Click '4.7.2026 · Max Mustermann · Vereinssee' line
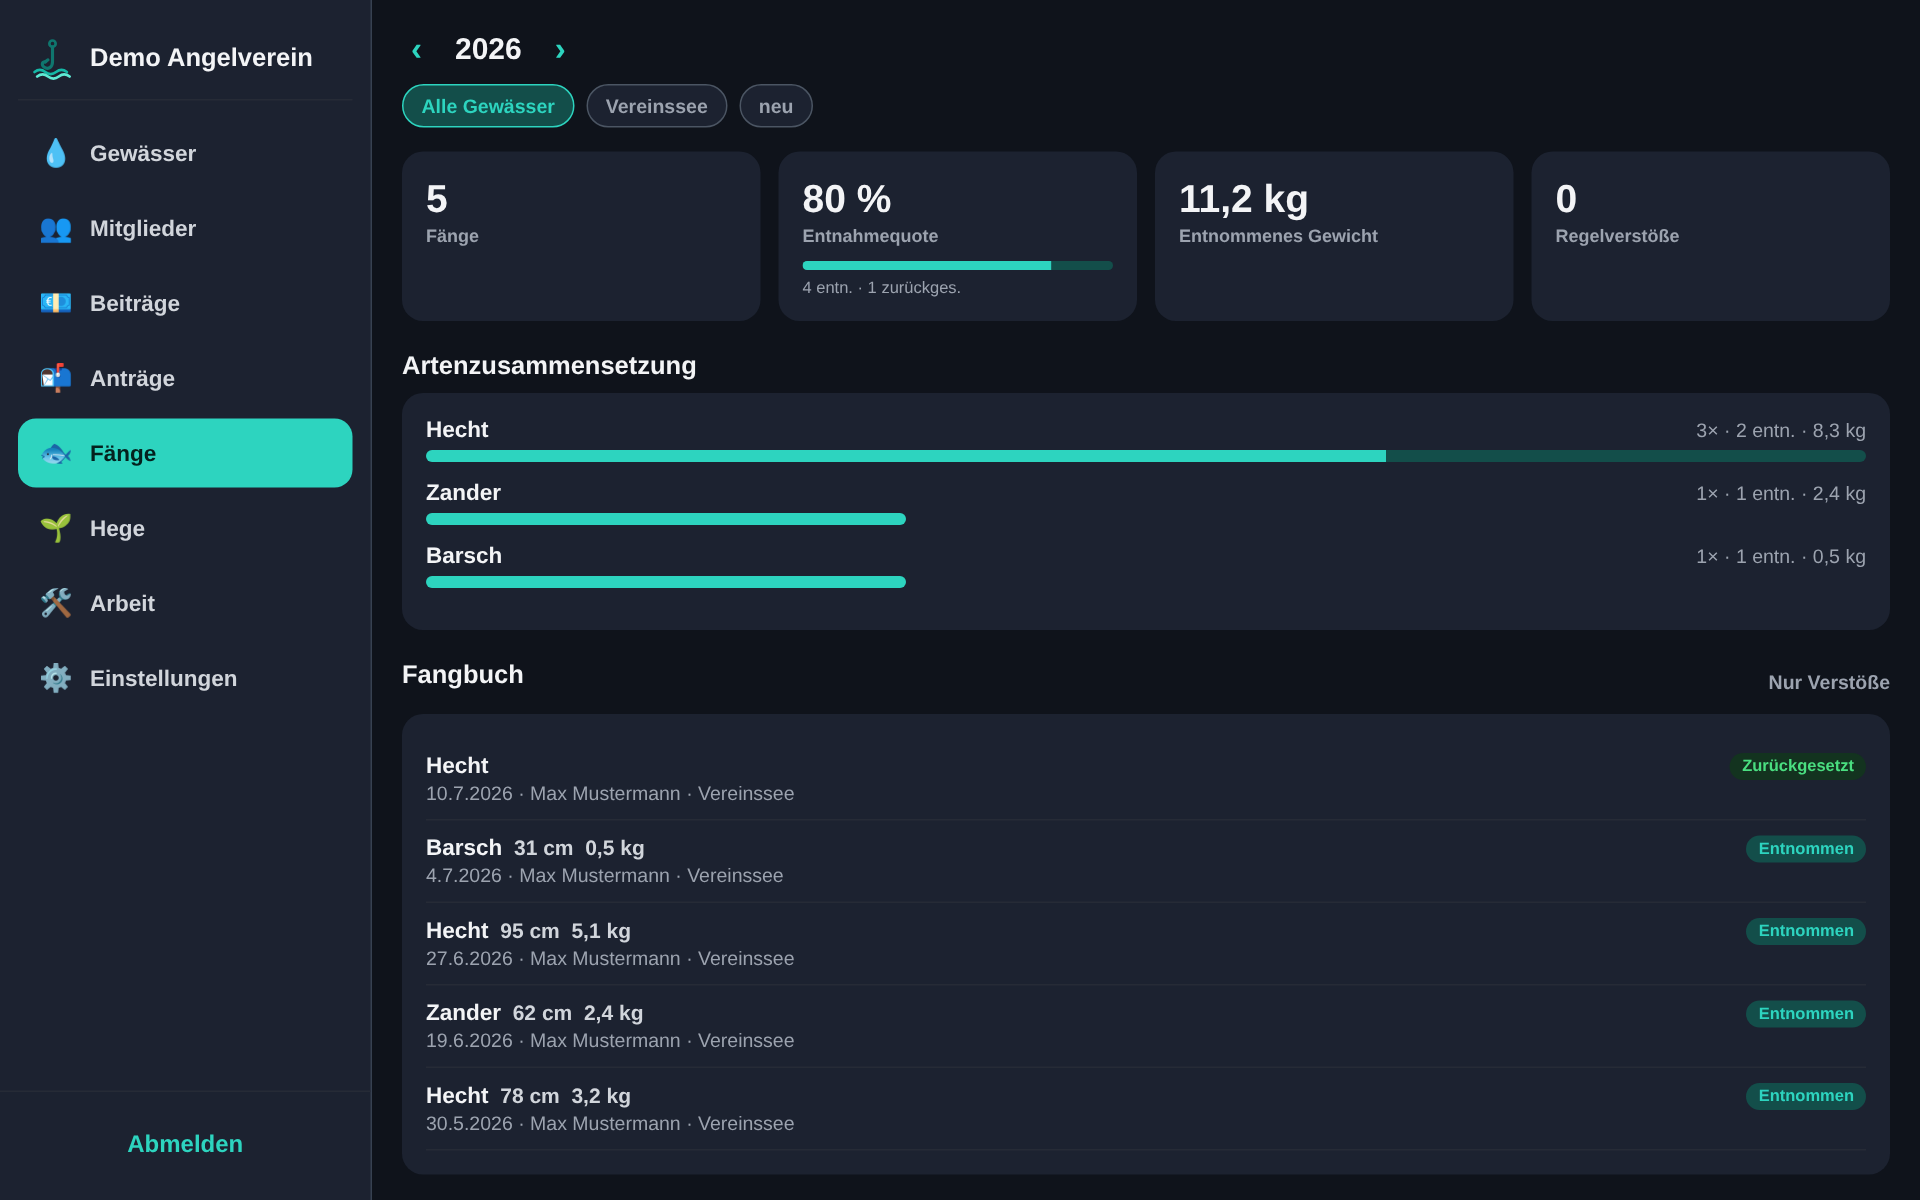The height and width of the screenshot is (1200, 1920). click(x=604, y=876)
